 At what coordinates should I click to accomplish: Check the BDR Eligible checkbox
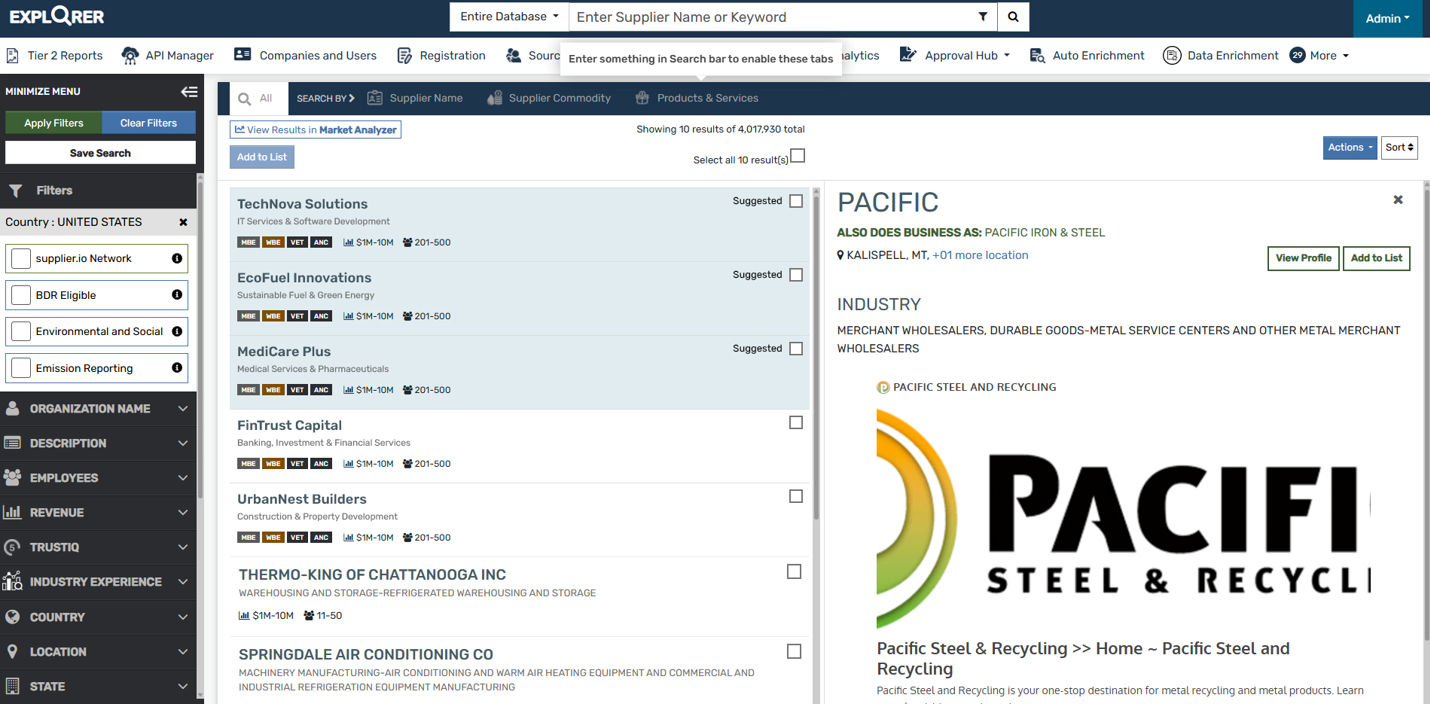pos(21,295)
